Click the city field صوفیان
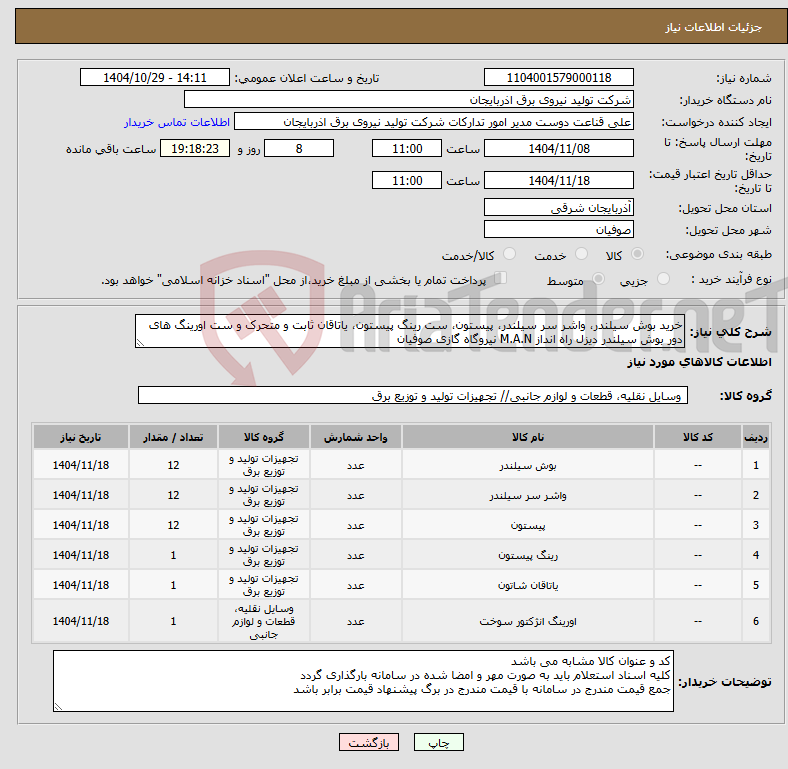 (558, 229)
